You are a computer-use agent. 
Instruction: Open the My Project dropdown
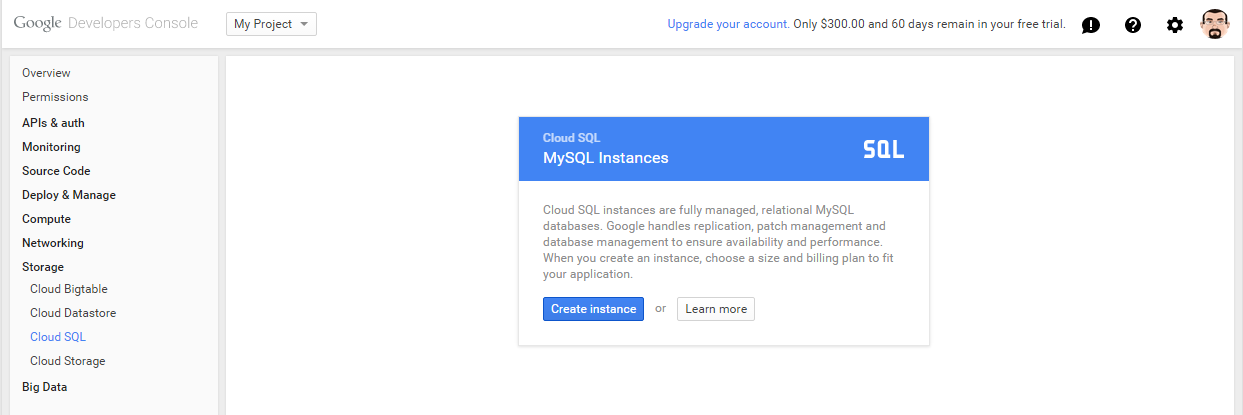point(271,24)
